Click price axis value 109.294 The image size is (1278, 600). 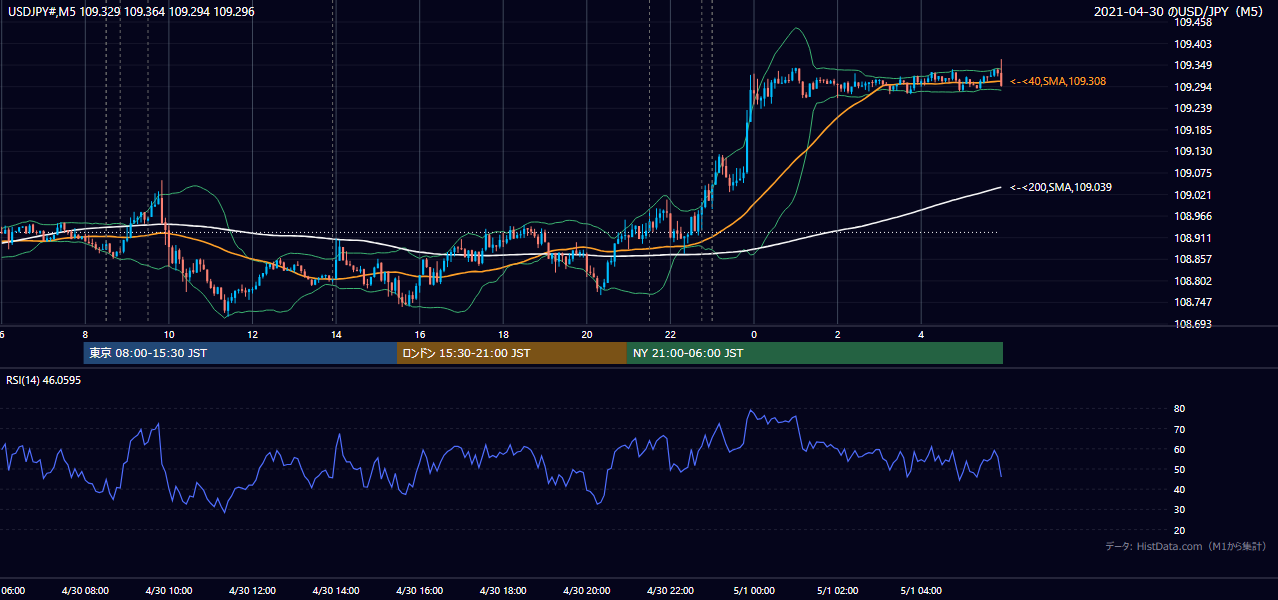(1192, 87)
